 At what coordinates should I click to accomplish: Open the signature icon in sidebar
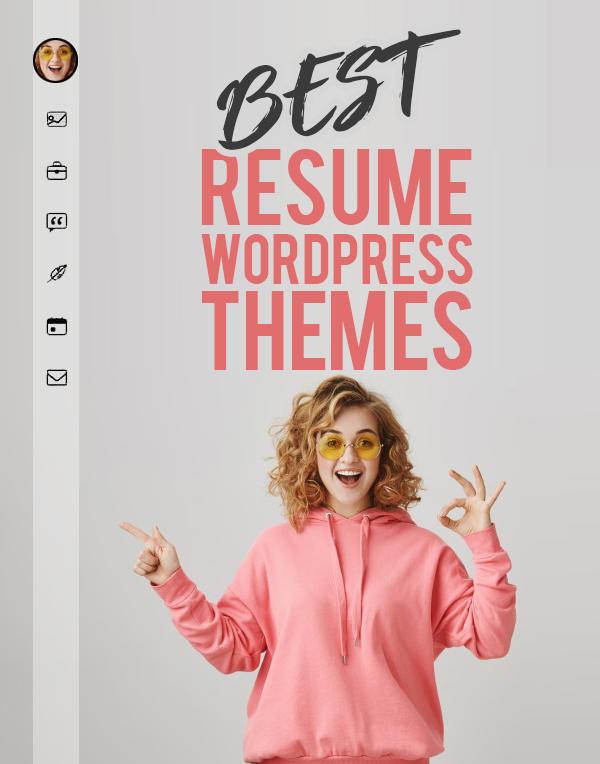tap(57, 119)
